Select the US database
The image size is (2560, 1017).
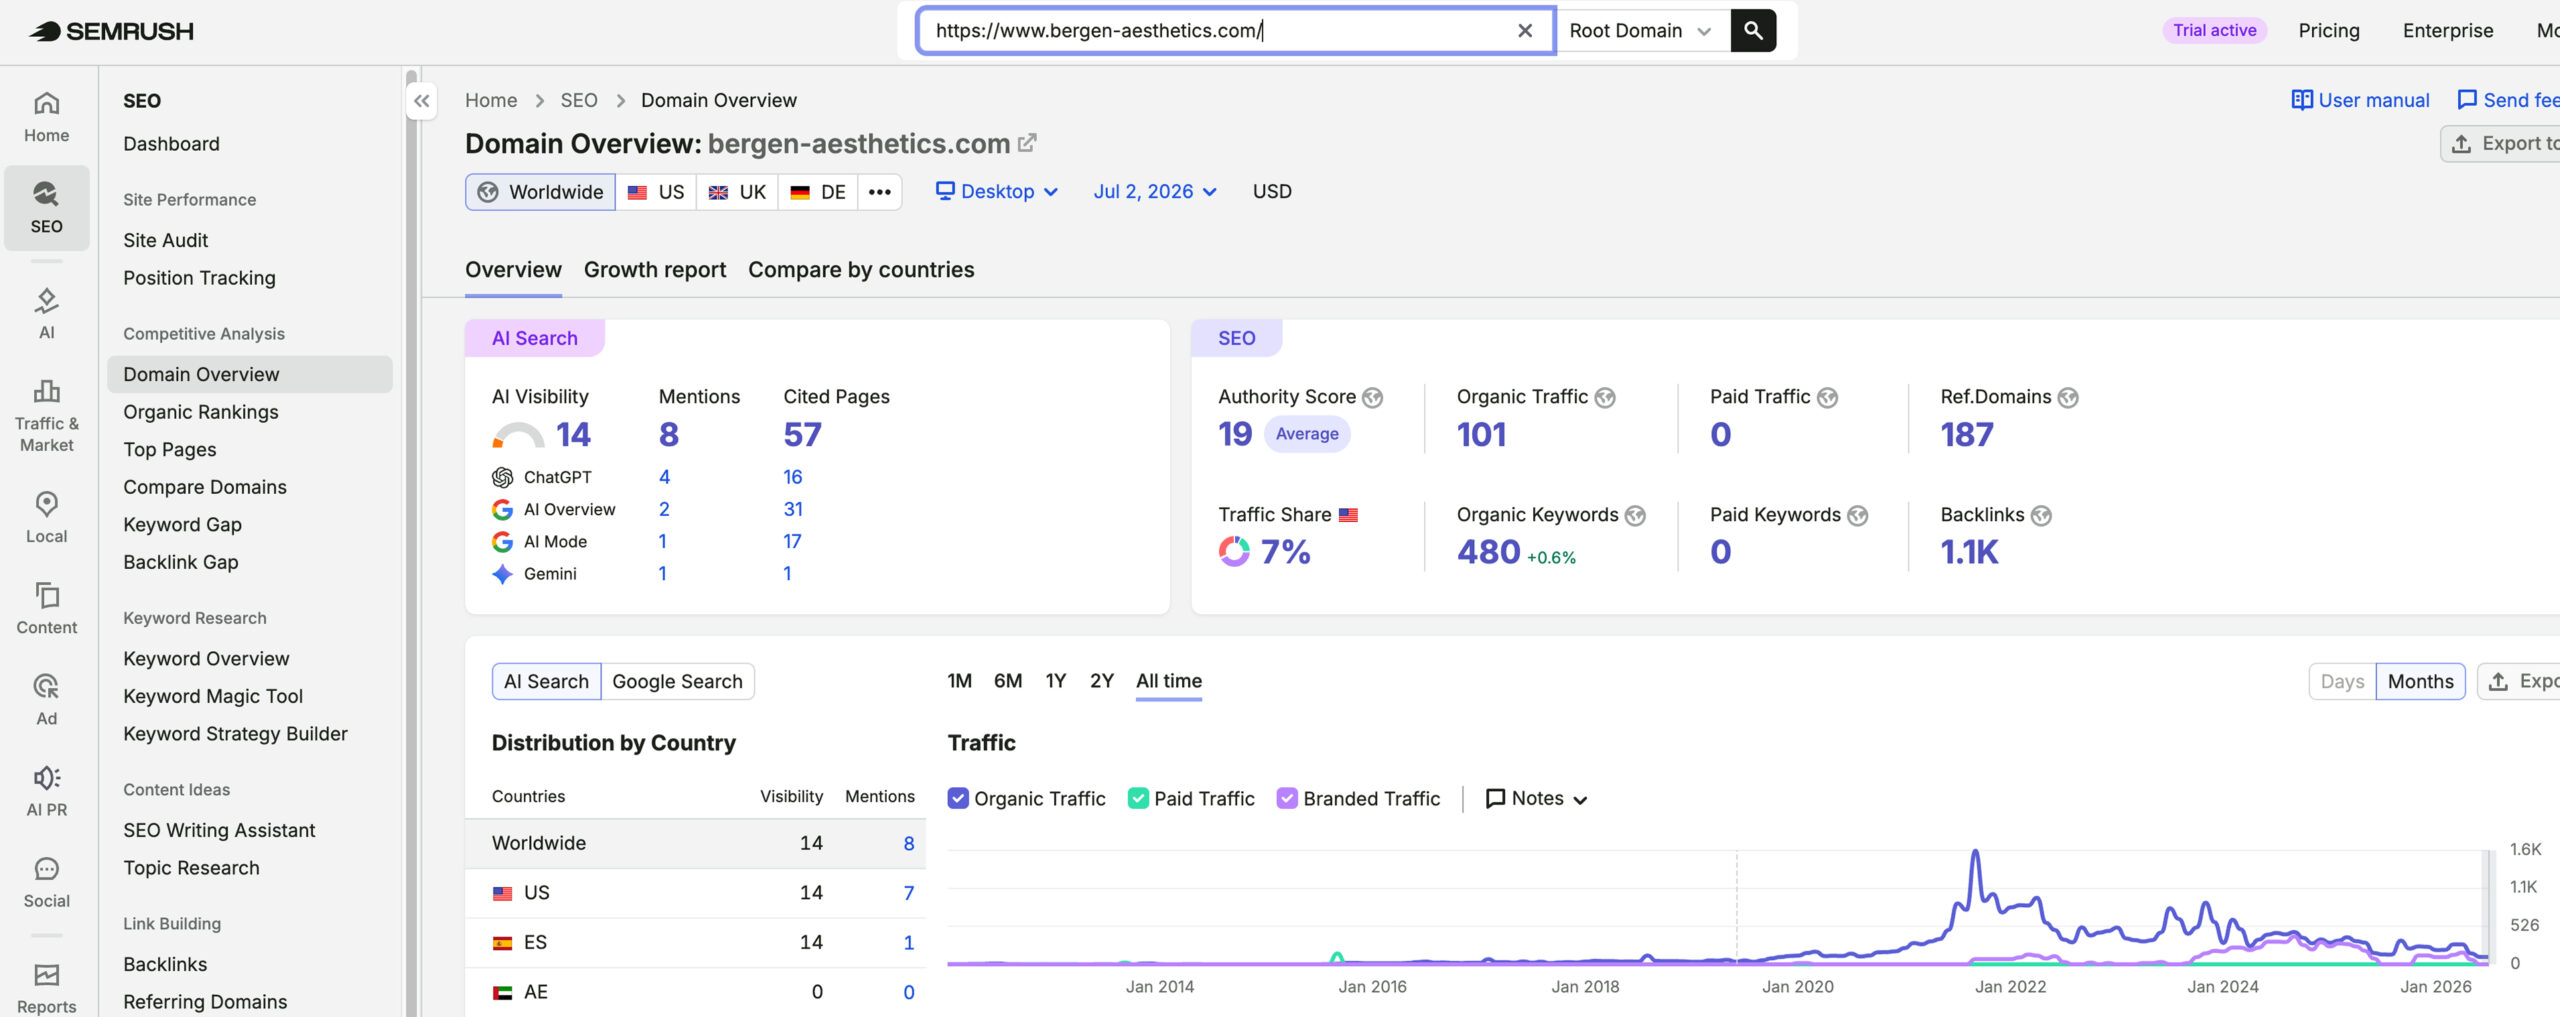(x=656, y=192)
